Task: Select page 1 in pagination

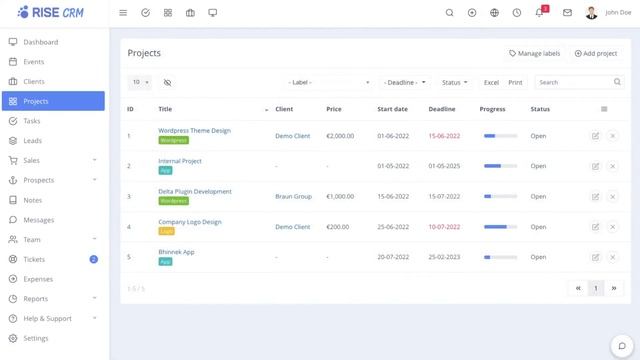Action: point(596,288)
